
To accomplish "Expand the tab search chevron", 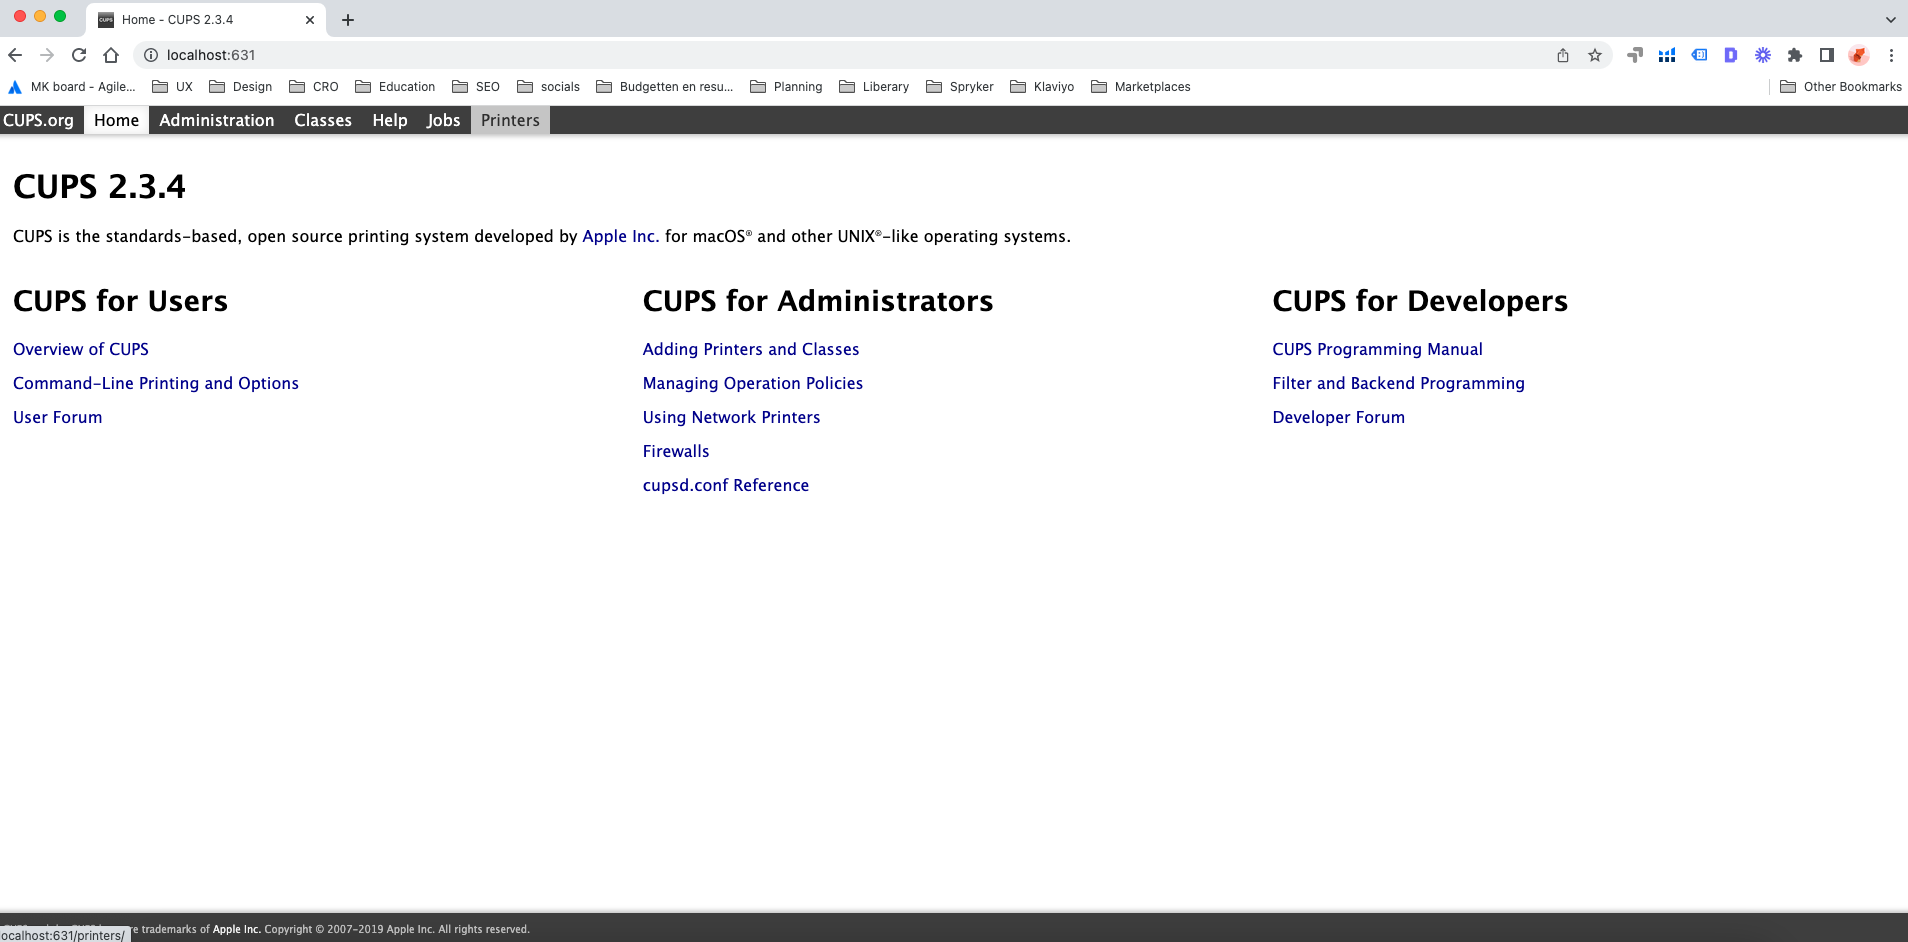I will tap(1890, 20).
